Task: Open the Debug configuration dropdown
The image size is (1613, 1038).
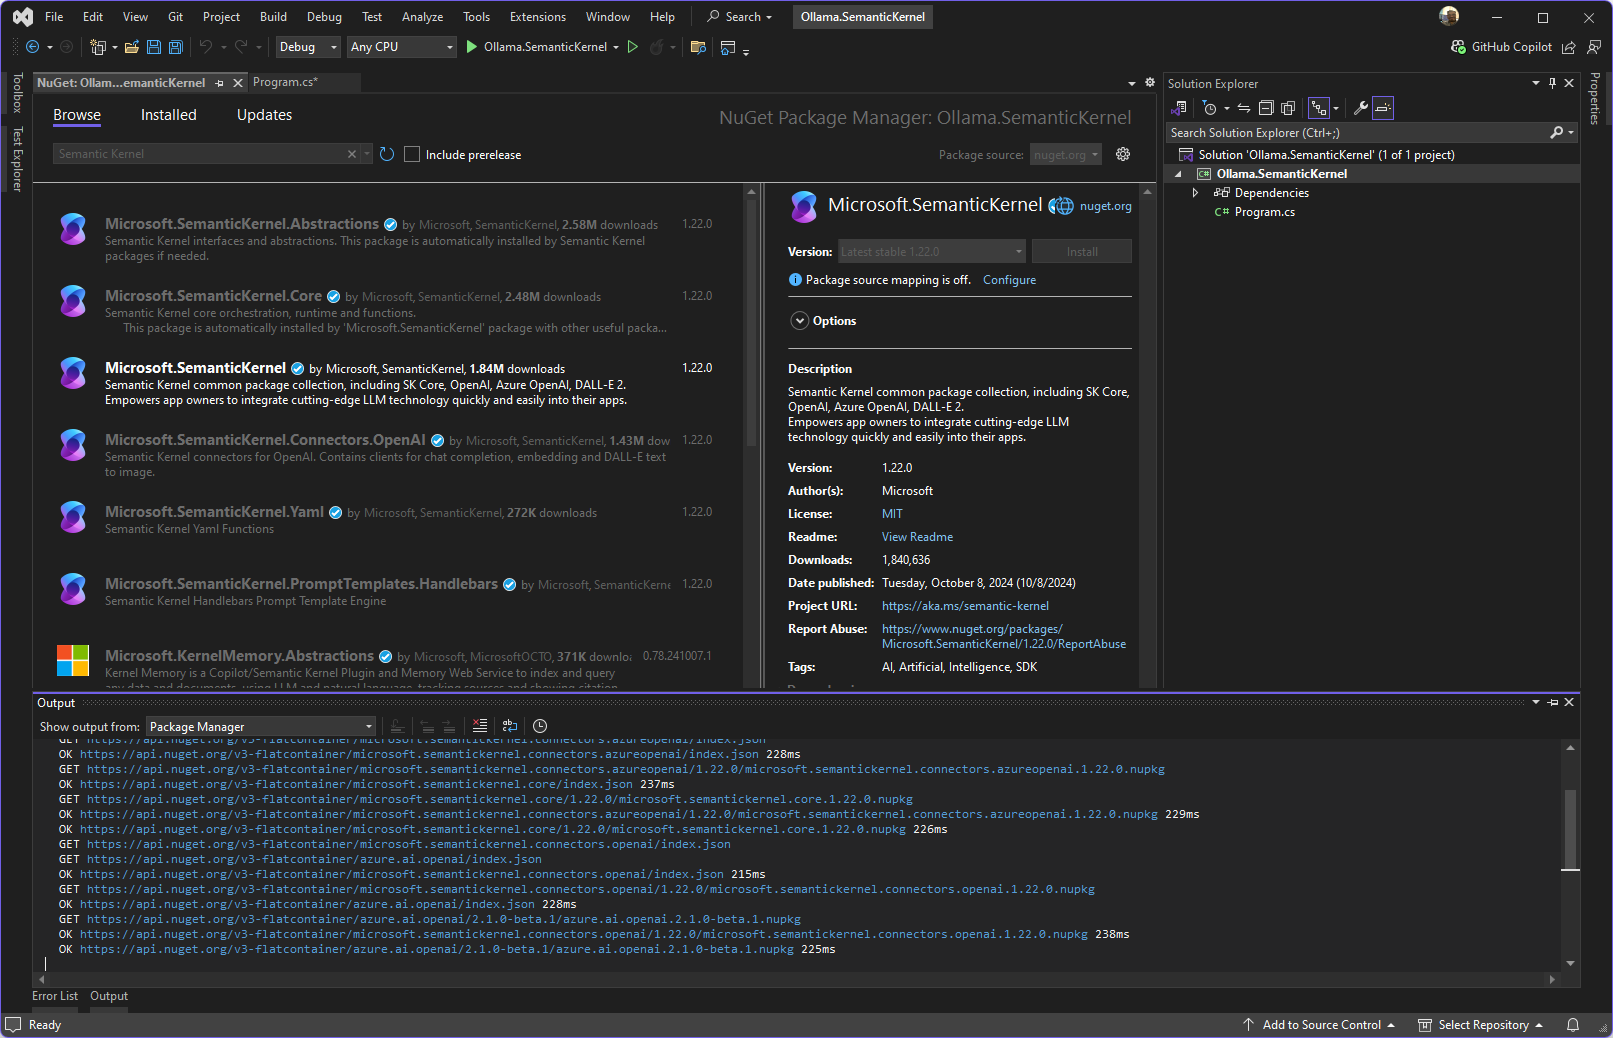Action: [308, 47]
